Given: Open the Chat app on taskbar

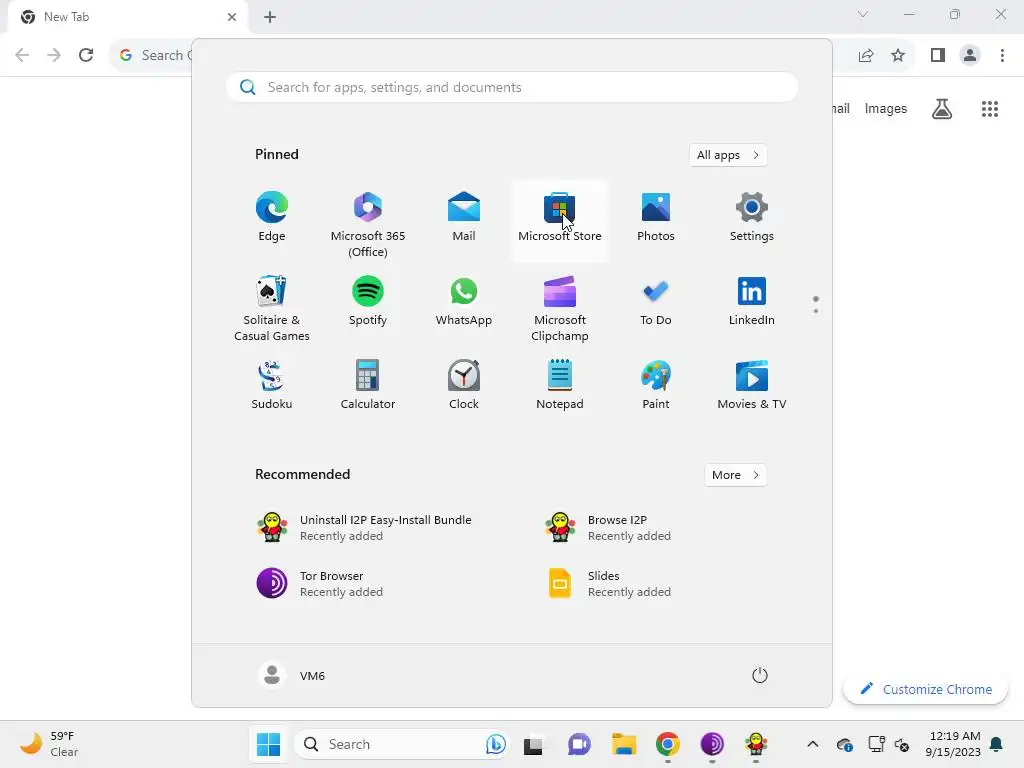Looking at the screenshot, I should coord(579,744).
